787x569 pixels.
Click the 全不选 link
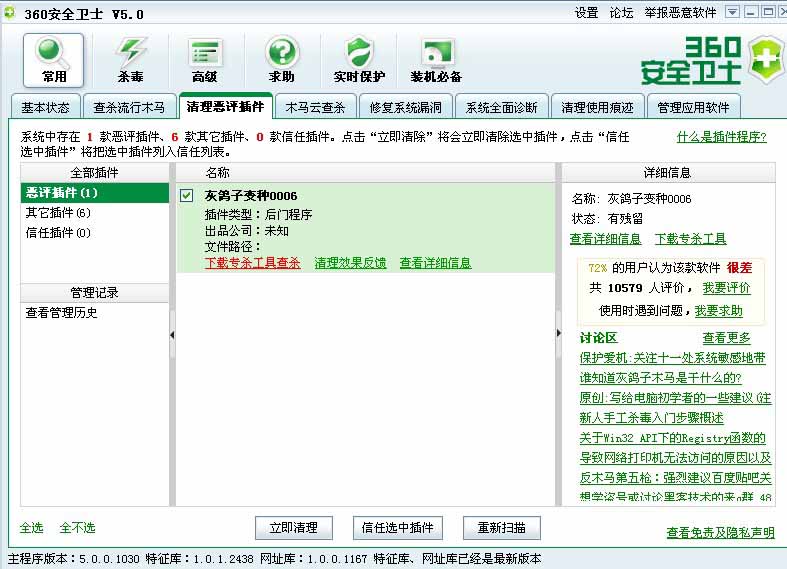click(77, 528)
